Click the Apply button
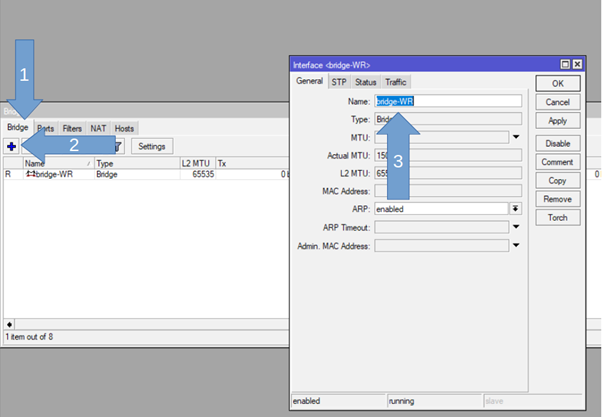Viewport: 602px width, 417px height. click(557, 120)
